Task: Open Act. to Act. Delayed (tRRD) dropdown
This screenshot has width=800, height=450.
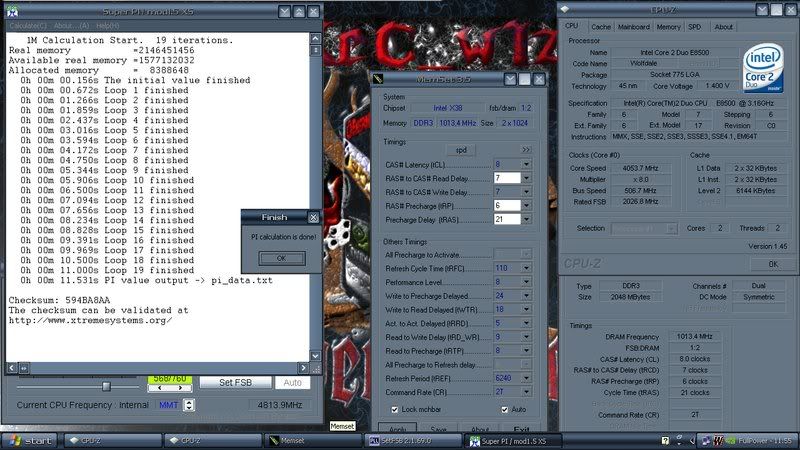Action: click(526, 323)
